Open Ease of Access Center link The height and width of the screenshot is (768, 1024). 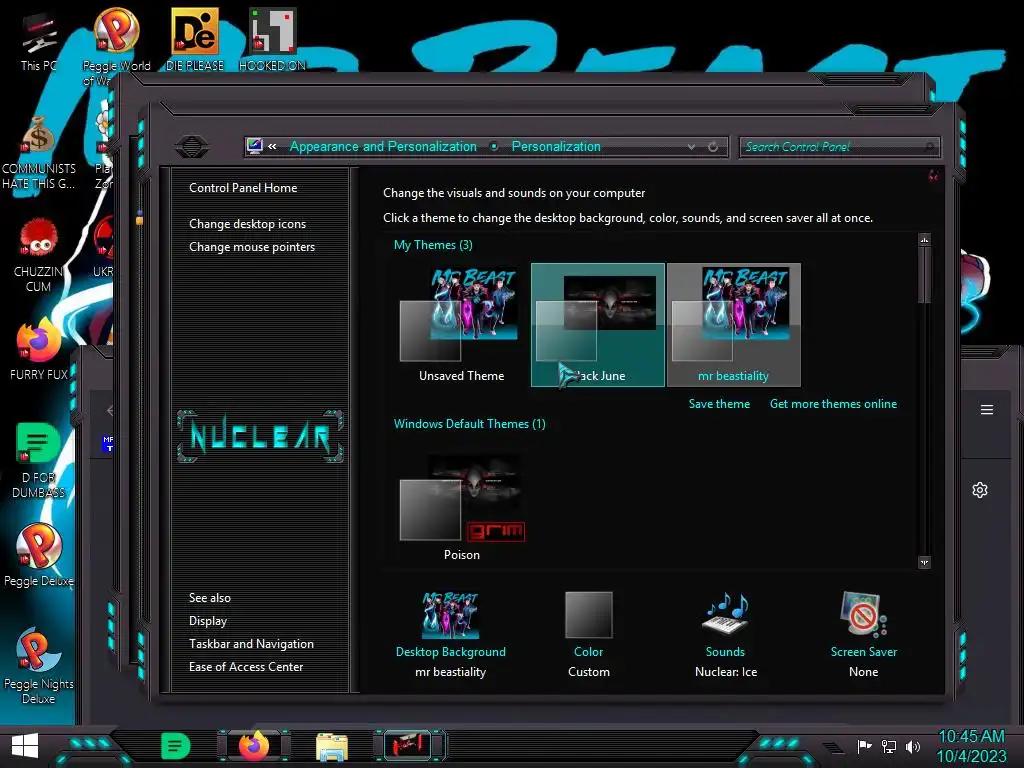[246, 667]
